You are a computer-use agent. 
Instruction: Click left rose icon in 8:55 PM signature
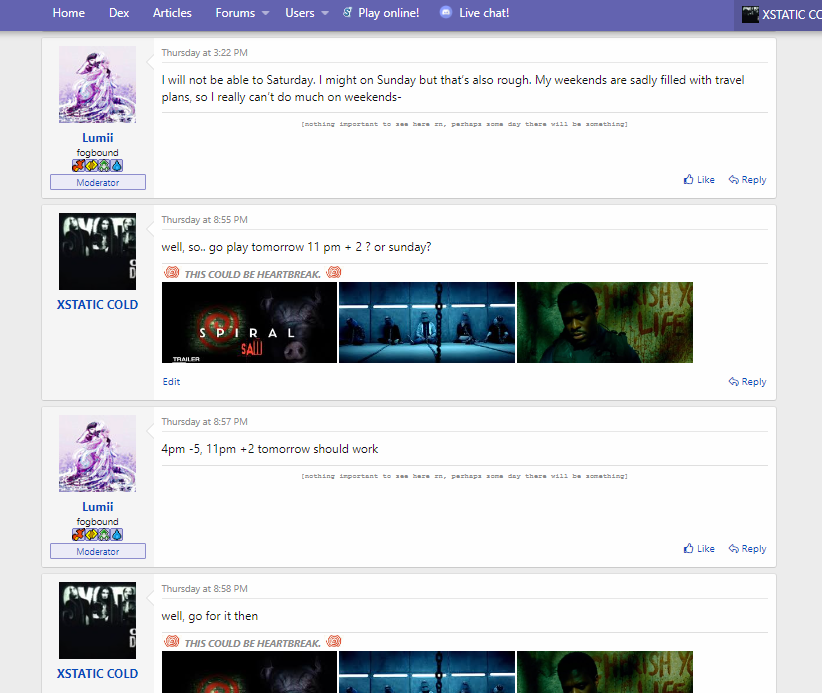pos(171,273)
